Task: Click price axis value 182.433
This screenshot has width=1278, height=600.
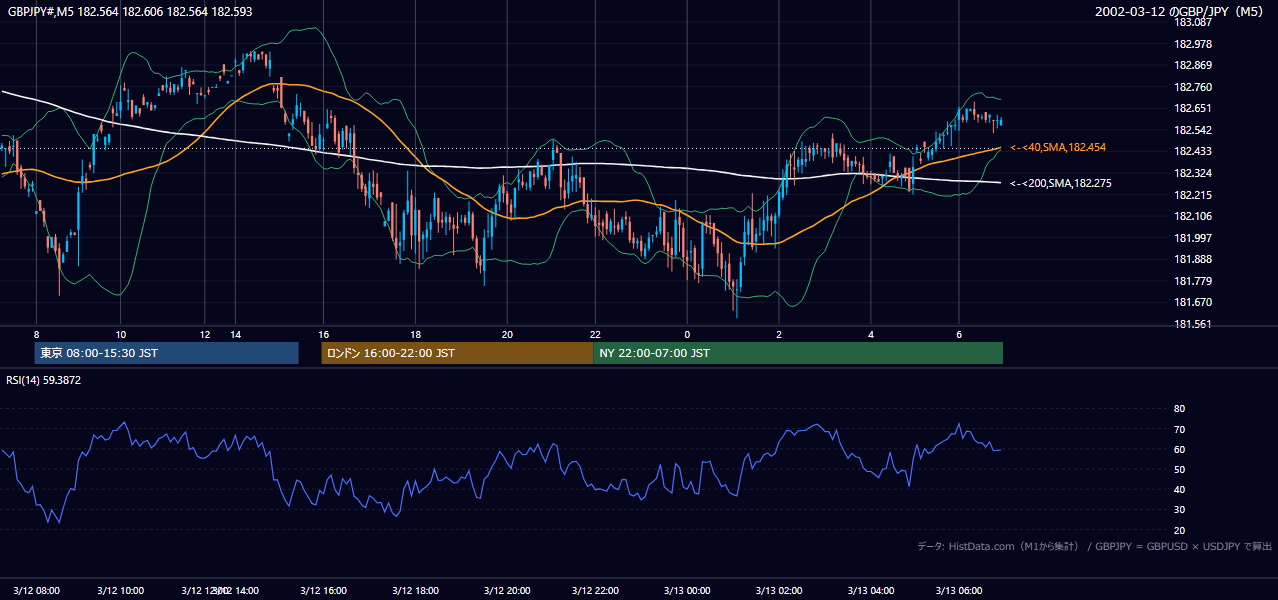Action: (x=1193, y=152)
